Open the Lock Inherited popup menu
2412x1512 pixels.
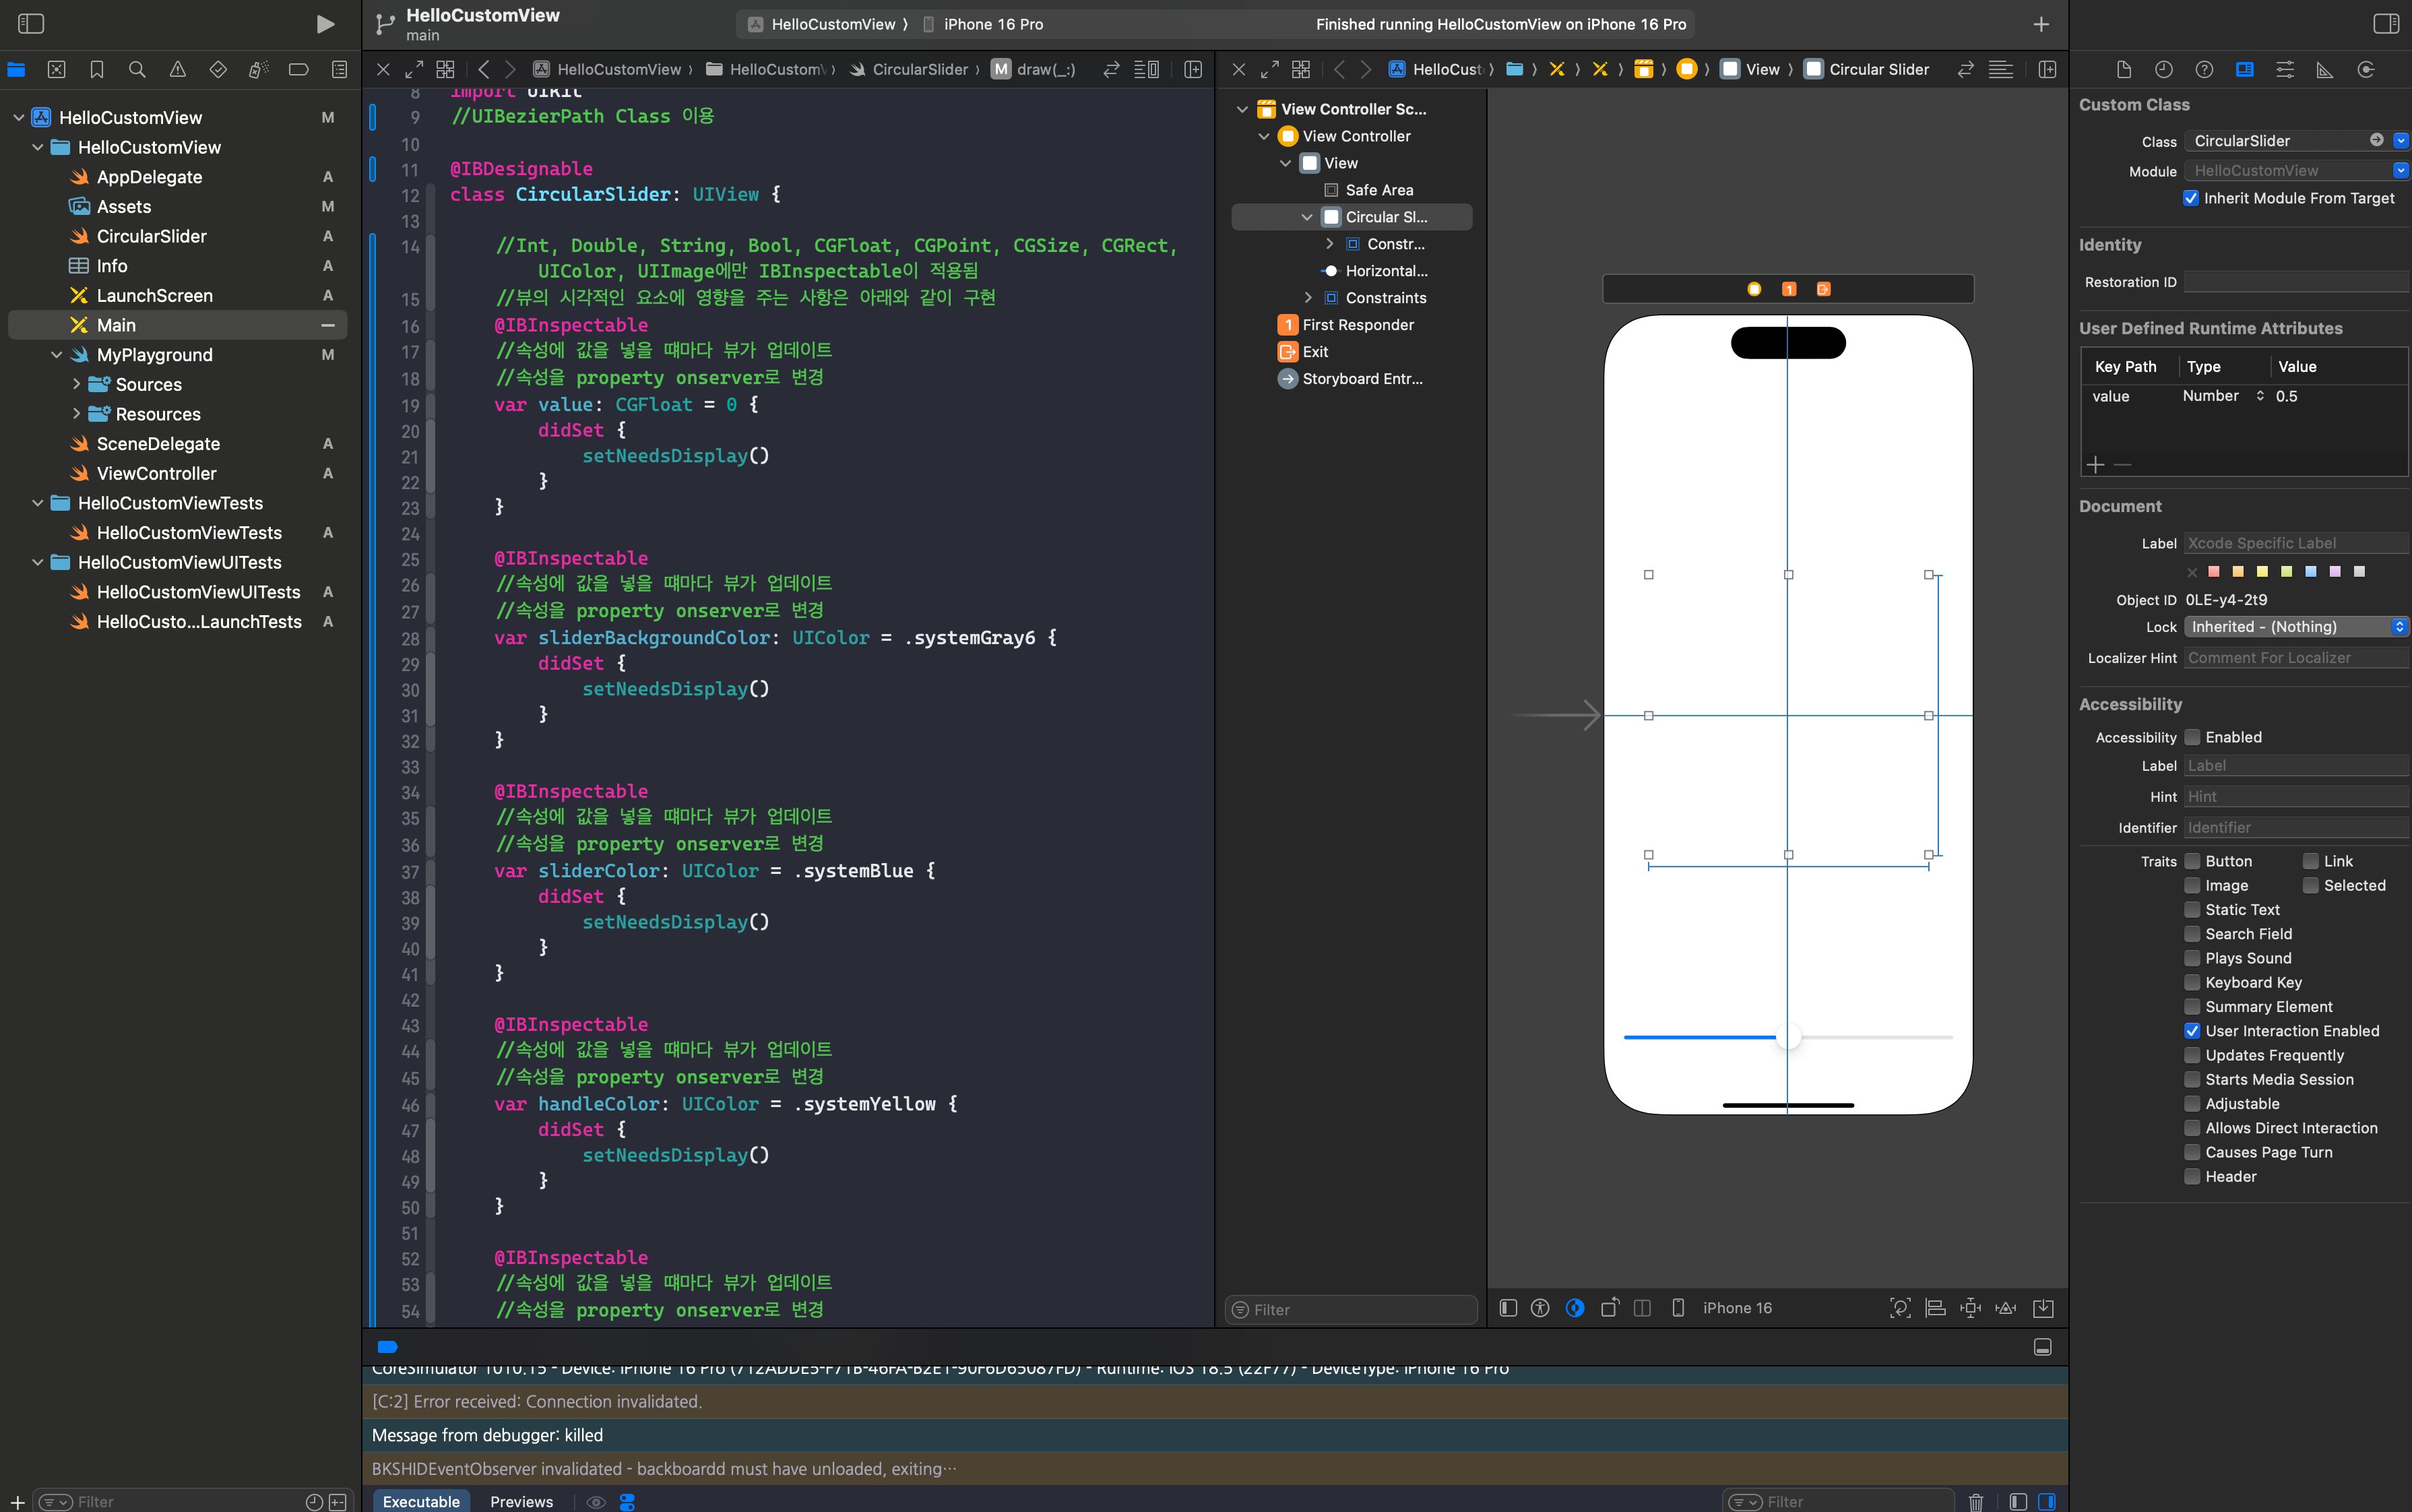[2296, 627]
